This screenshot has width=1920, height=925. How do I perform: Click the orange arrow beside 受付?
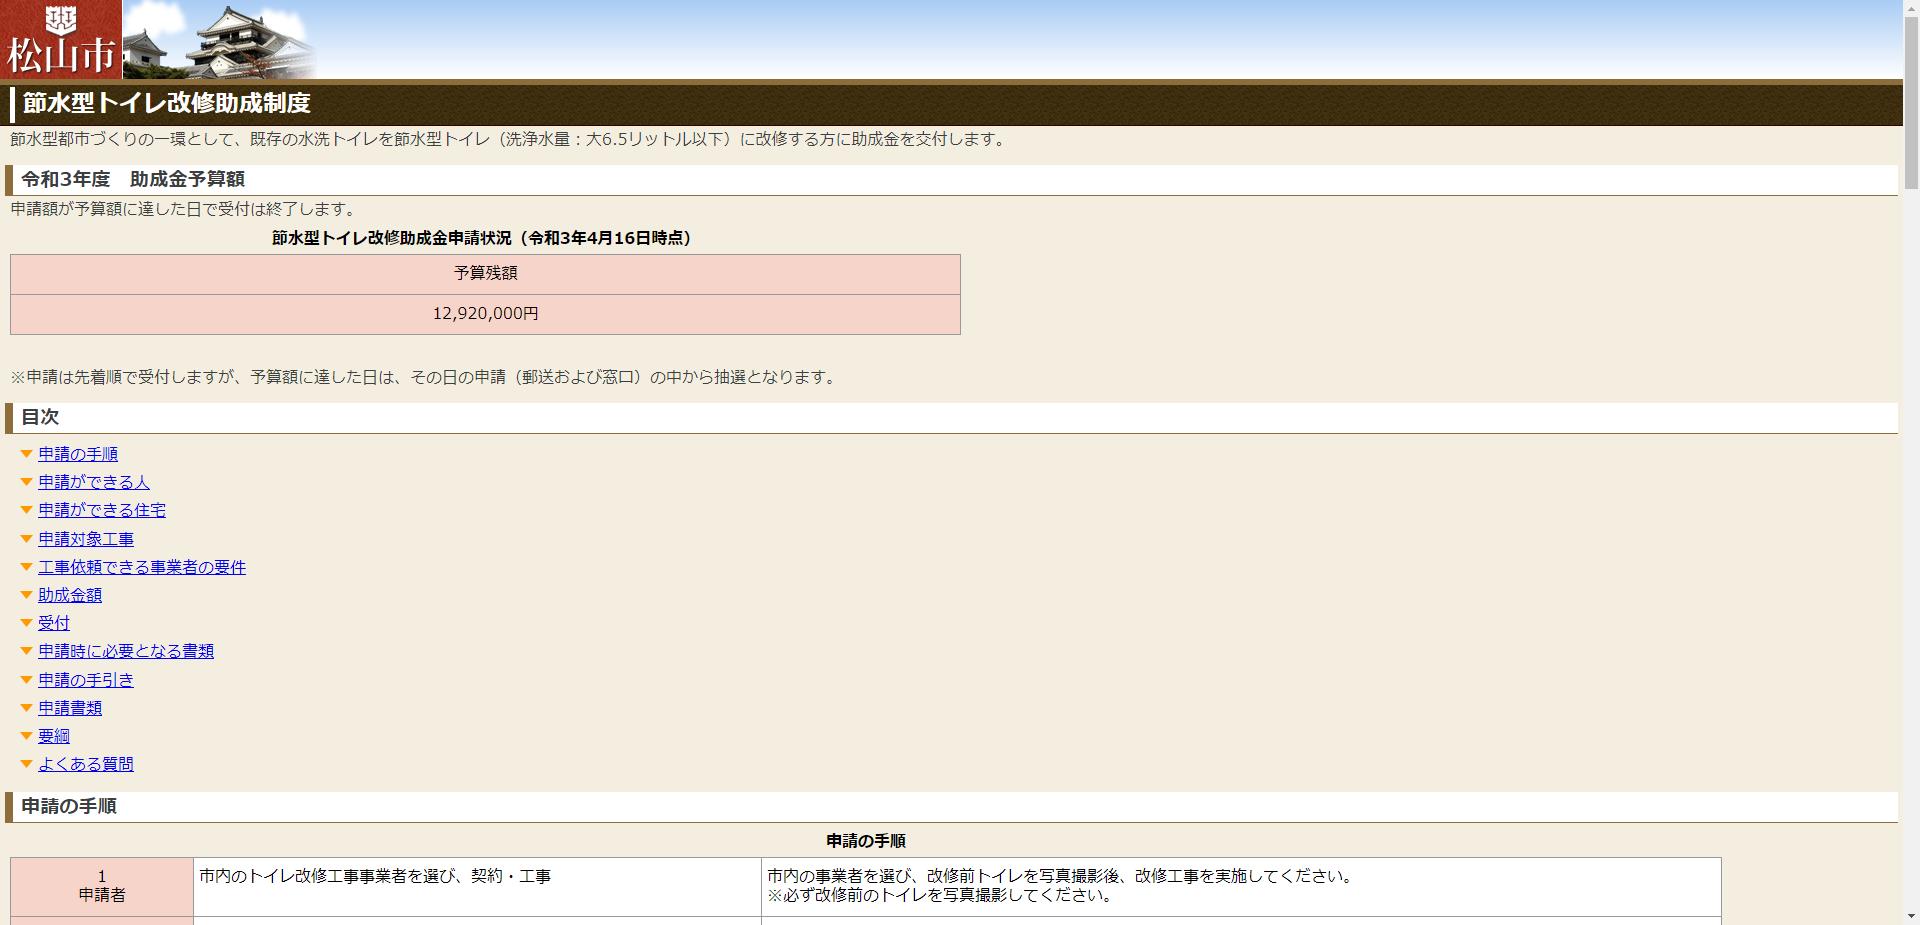[x=27, y=623]
